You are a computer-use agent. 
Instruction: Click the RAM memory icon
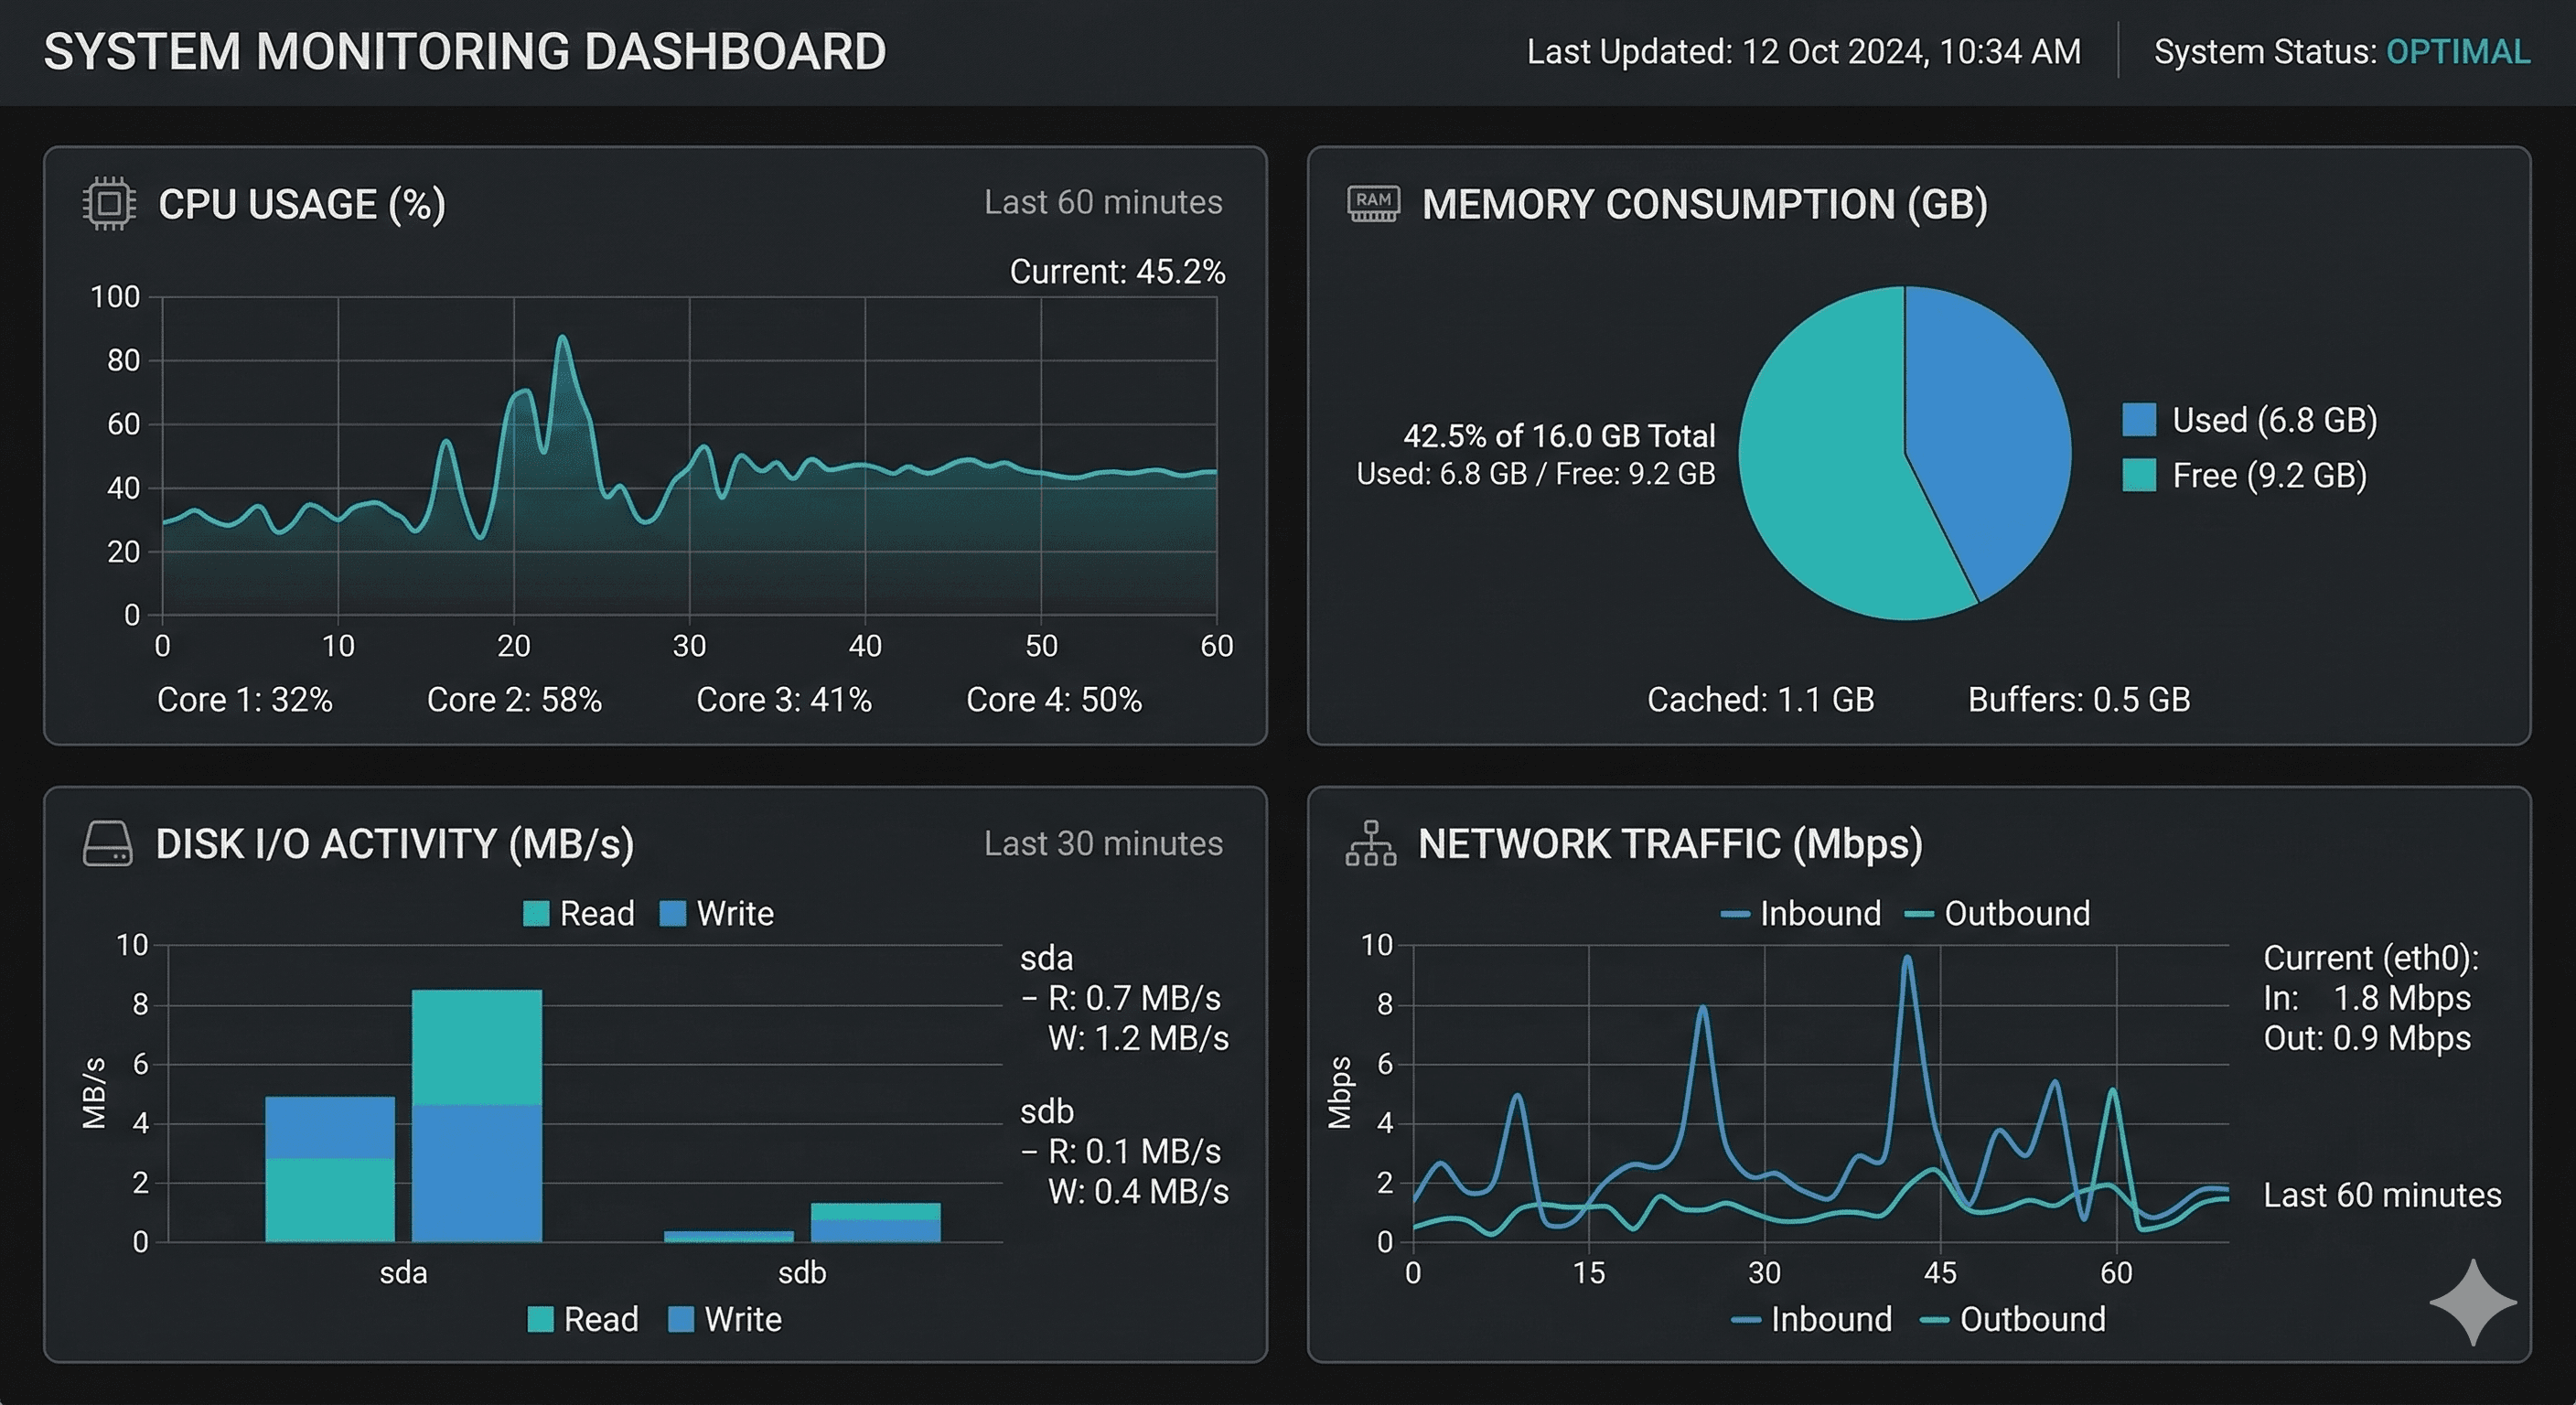tap(1373, 203)
